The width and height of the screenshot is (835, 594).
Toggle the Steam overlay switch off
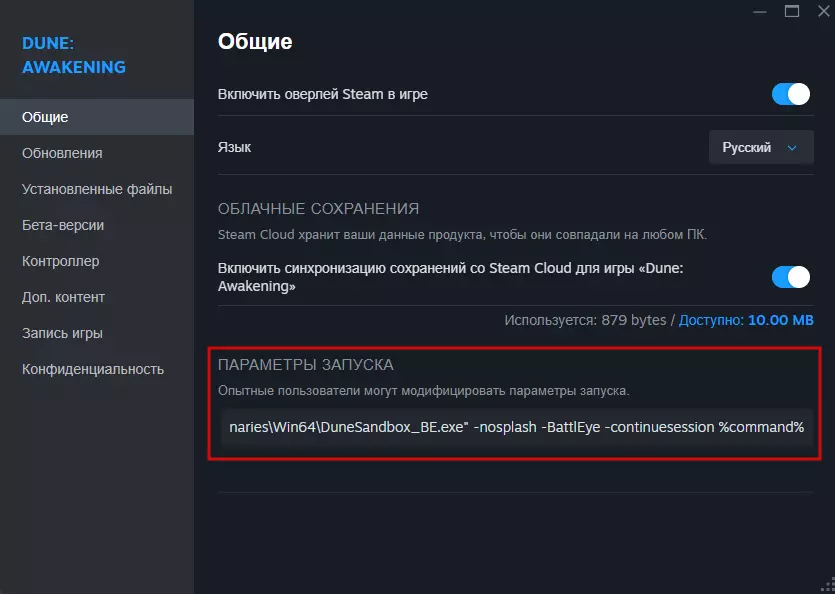click(791, 94)
